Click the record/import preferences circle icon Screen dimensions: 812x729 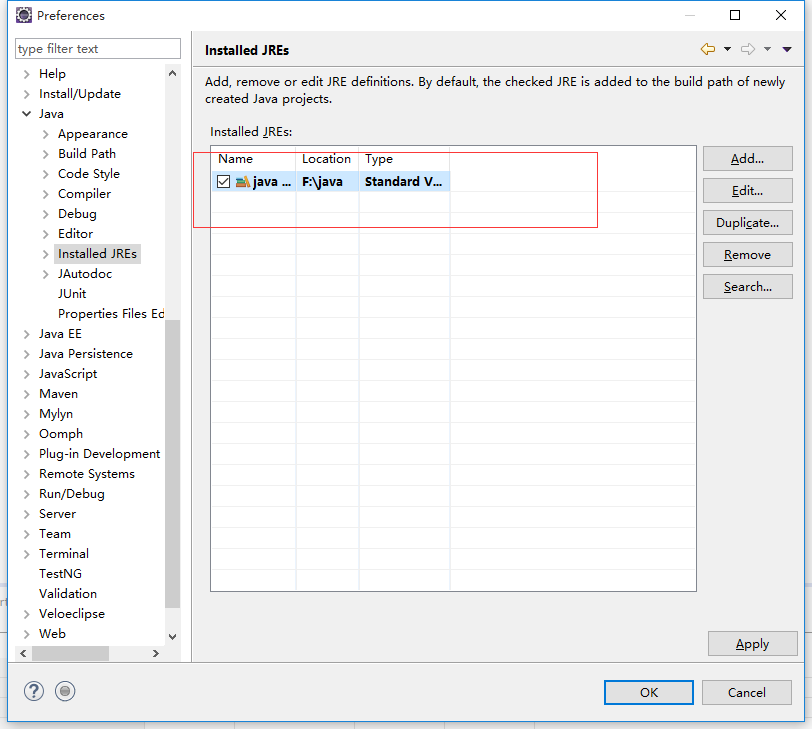click(65, 691)
